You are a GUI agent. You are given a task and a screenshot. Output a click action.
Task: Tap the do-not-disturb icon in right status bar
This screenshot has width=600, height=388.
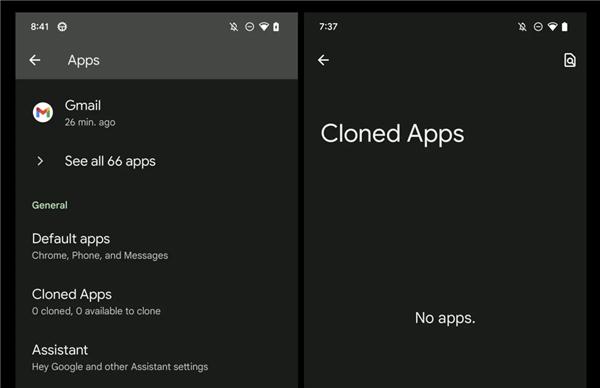click(538, 27)
